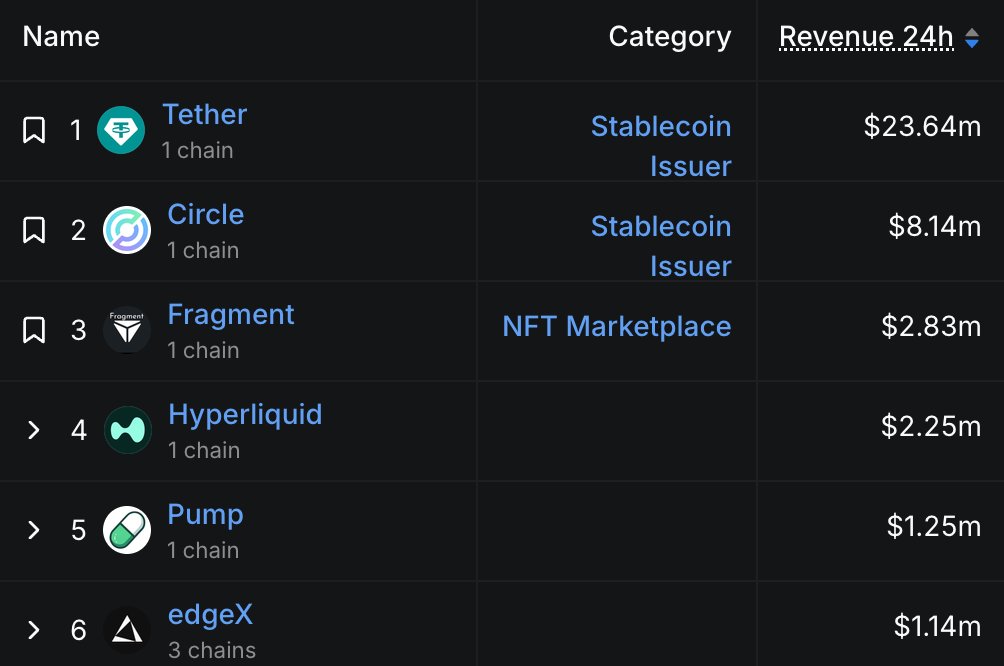The width and height of the screenshot is (1004, 666).
Task: Click the Circle logo icon
Action: tap(127, 230)
